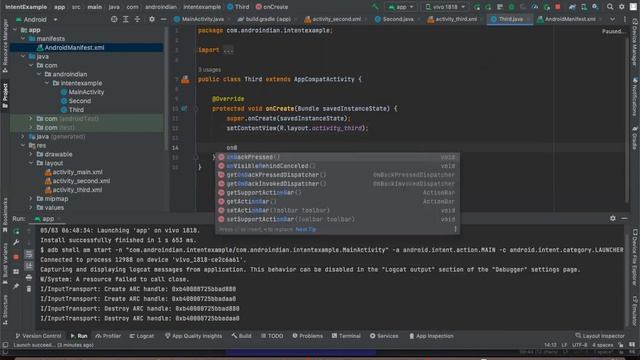Click the override gutter icon beside onCreate

[184, 109]
